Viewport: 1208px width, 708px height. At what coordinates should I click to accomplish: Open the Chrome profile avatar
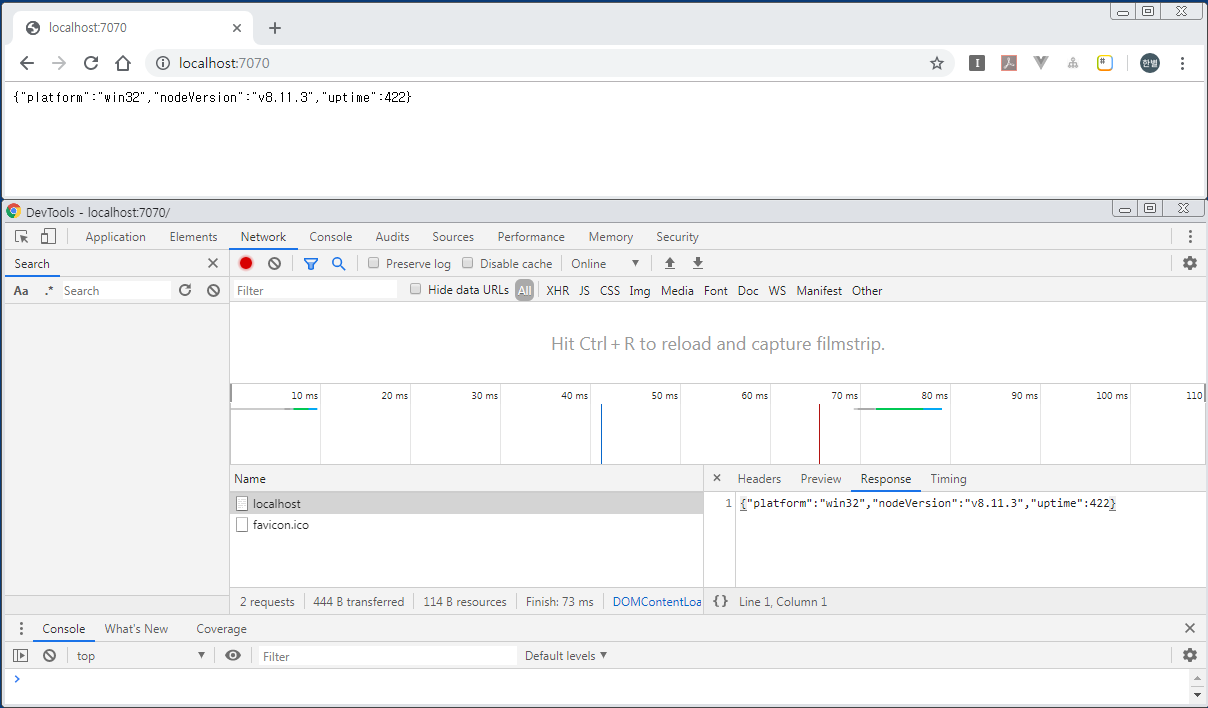1150,63
